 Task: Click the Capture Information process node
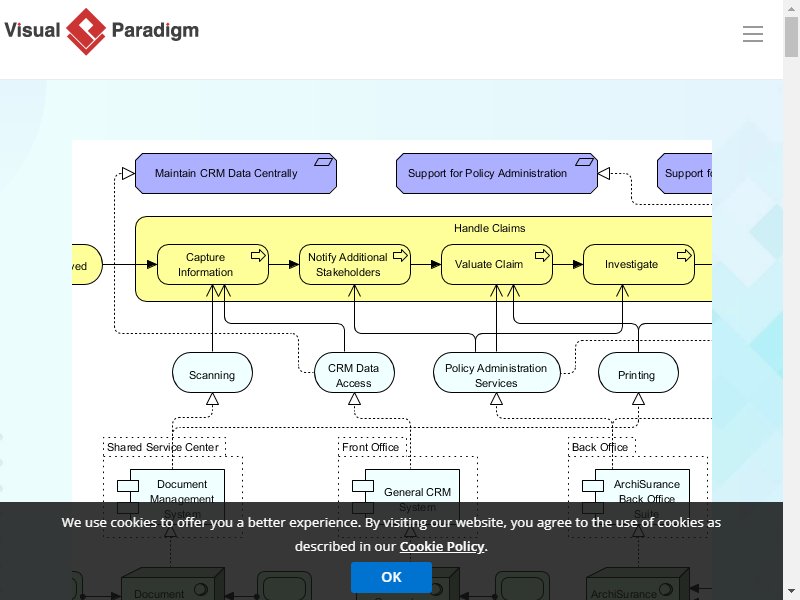tap(213, 264)
